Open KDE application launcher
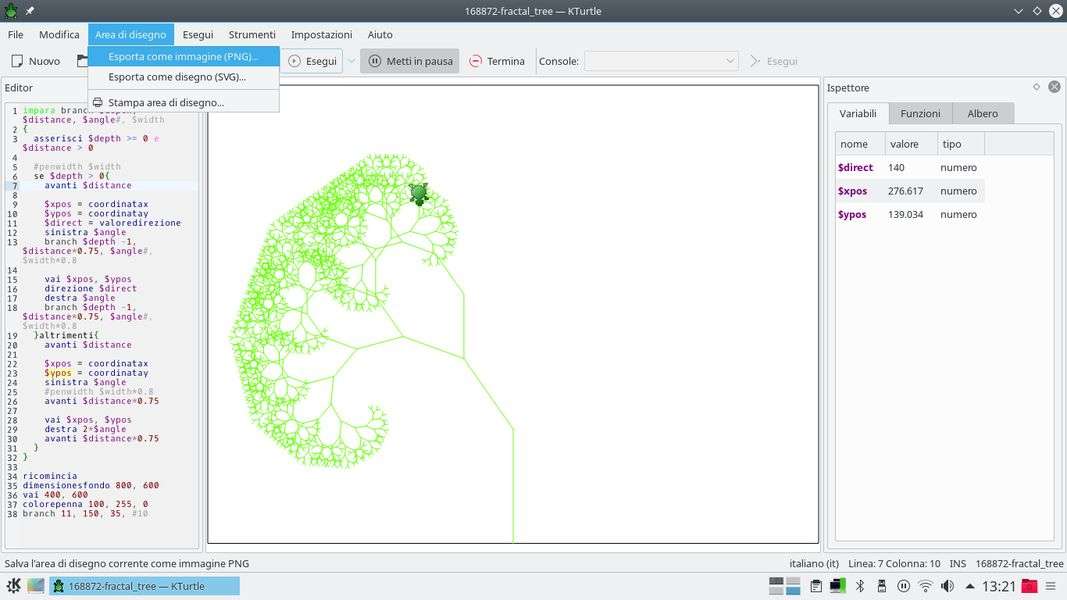The width and height of the screenshot is (1067, 600). pyautogui.click(x=14, y=586)
